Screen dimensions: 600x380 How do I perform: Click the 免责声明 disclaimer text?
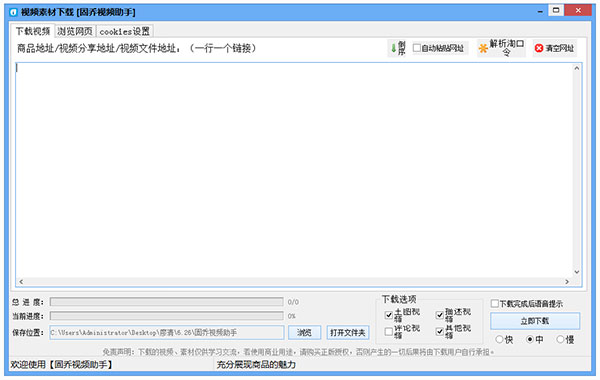tap(298, 352)
